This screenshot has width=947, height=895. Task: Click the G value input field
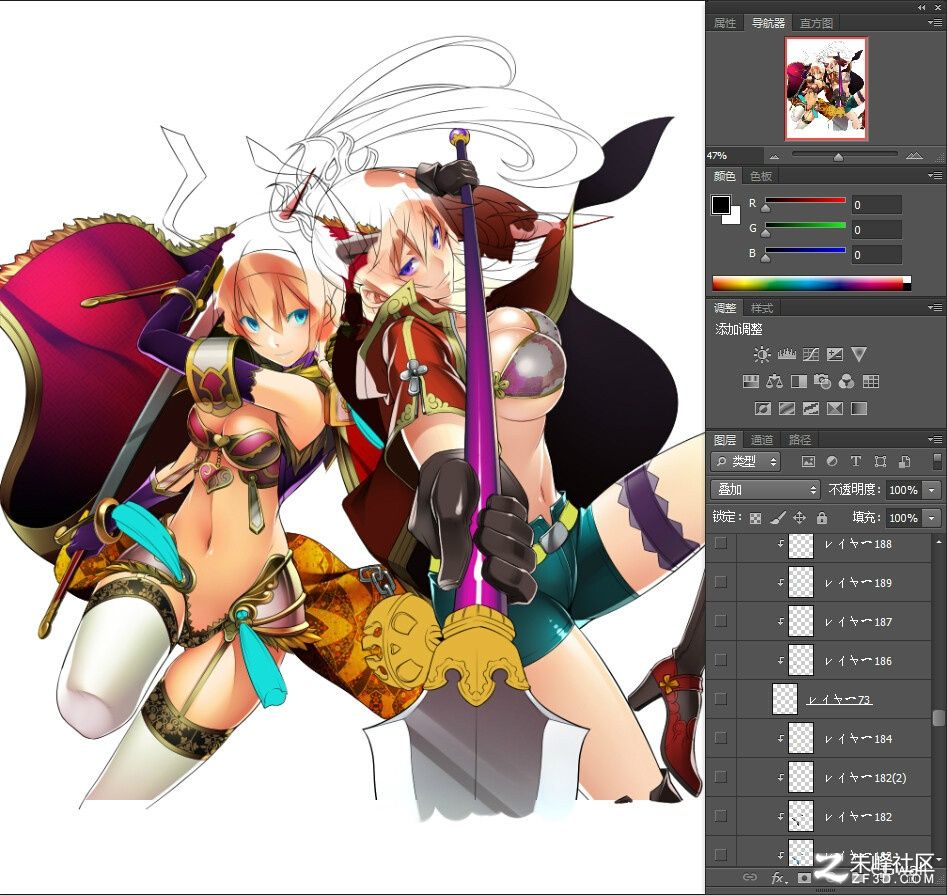click(876, 229)
